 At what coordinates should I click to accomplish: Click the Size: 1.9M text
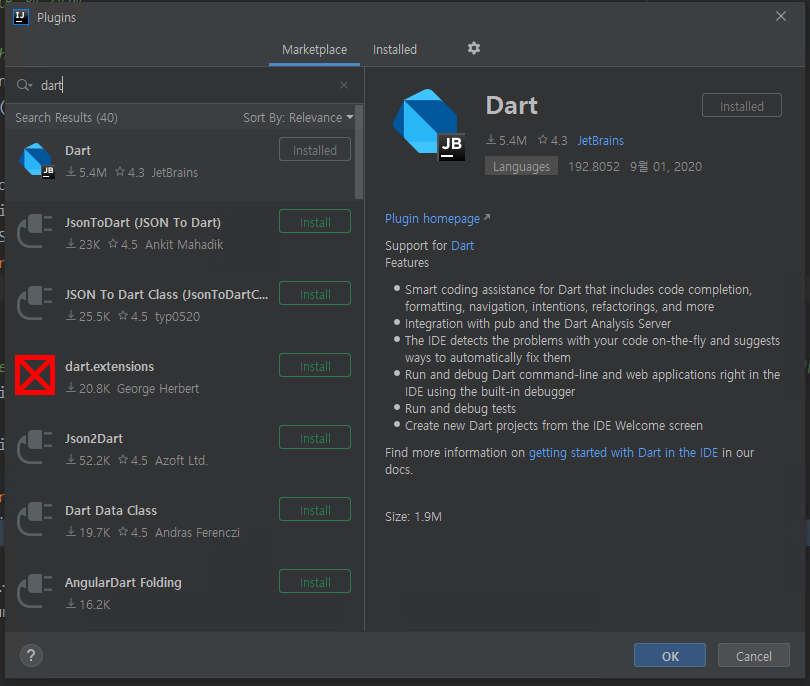point(413,517)
